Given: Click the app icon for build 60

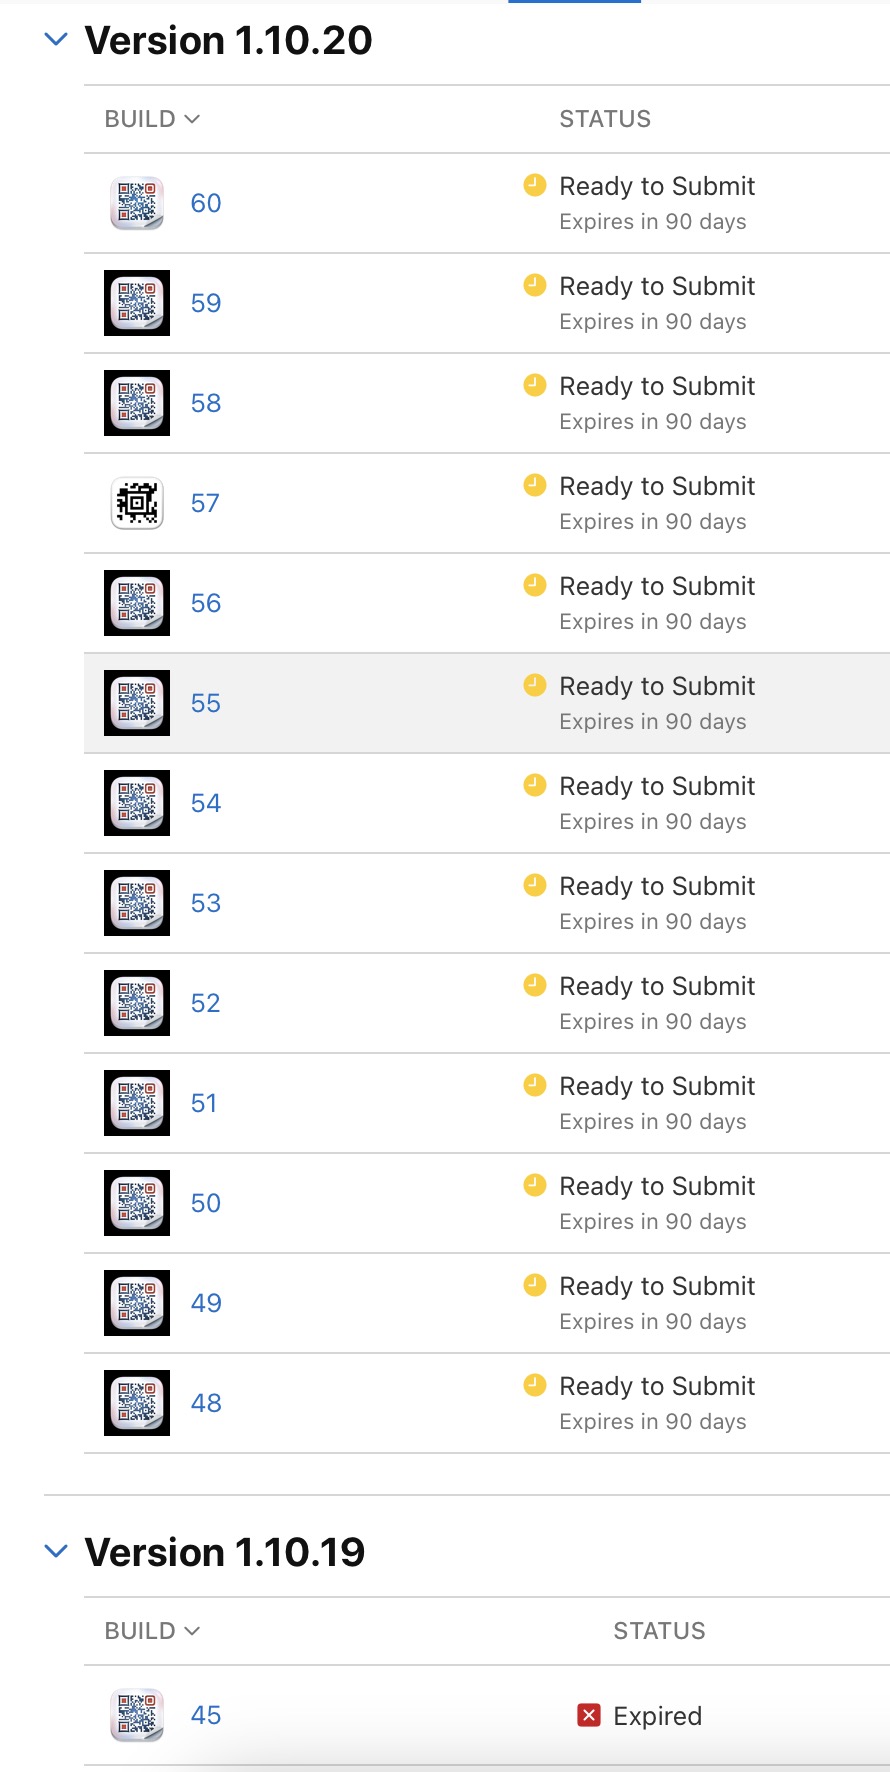Looking at the screenshot, I should [137, 203].
